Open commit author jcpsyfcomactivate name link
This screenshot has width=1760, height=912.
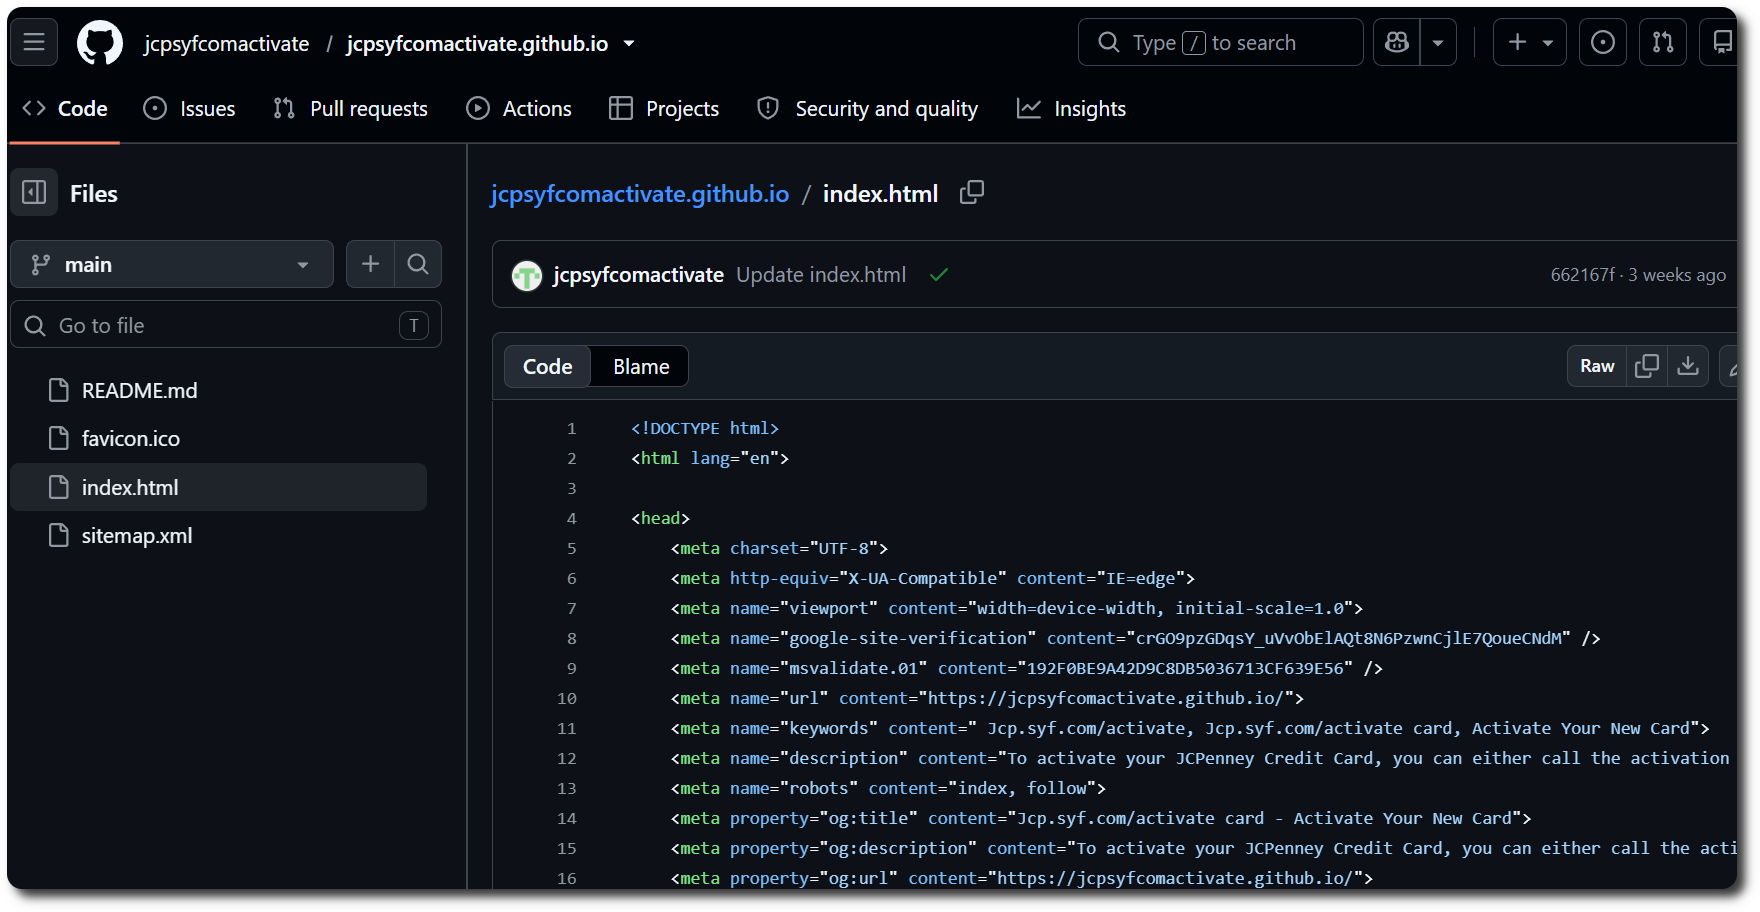point(638,275)
